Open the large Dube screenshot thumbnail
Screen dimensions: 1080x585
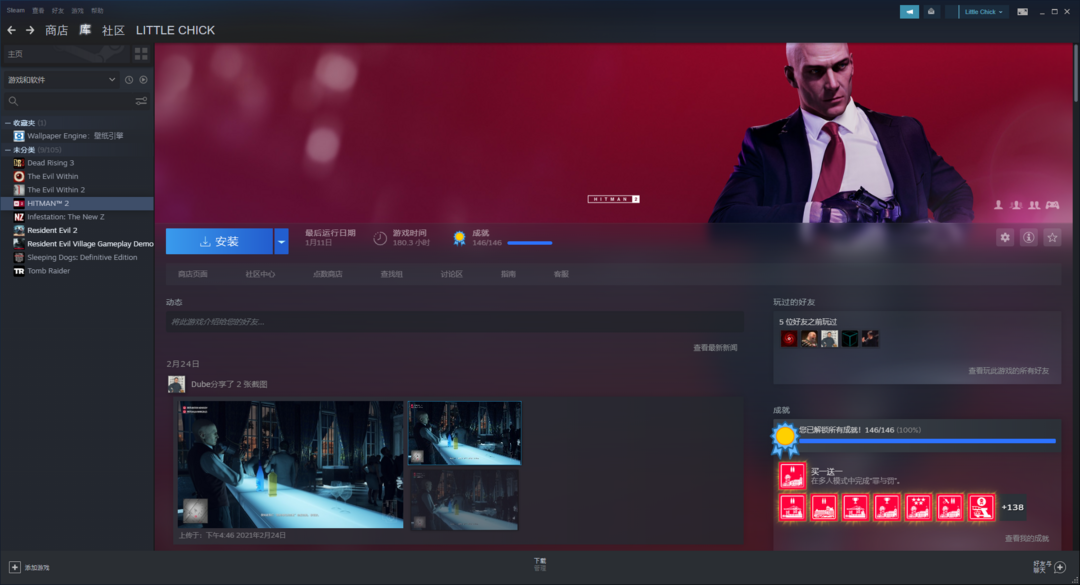pos(291,465)
